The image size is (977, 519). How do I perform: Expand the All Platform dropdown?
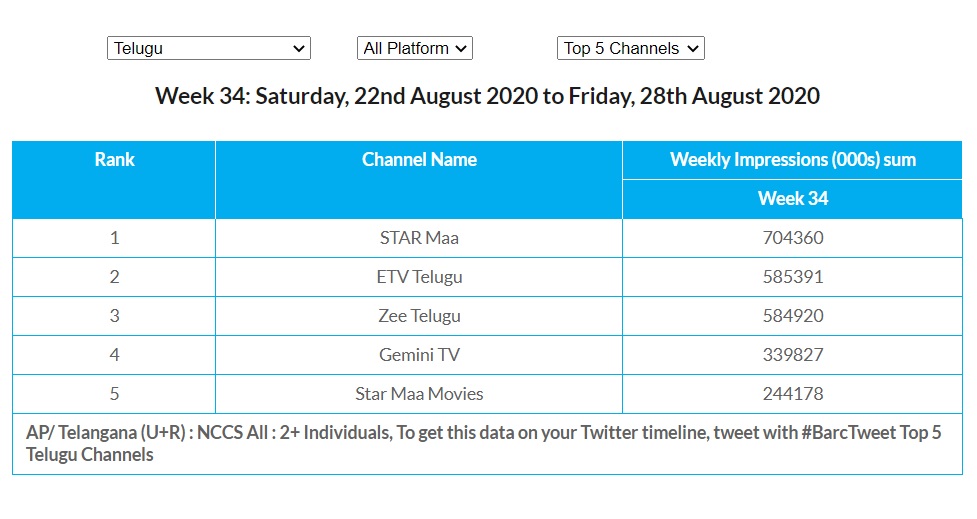pos(414,48)
